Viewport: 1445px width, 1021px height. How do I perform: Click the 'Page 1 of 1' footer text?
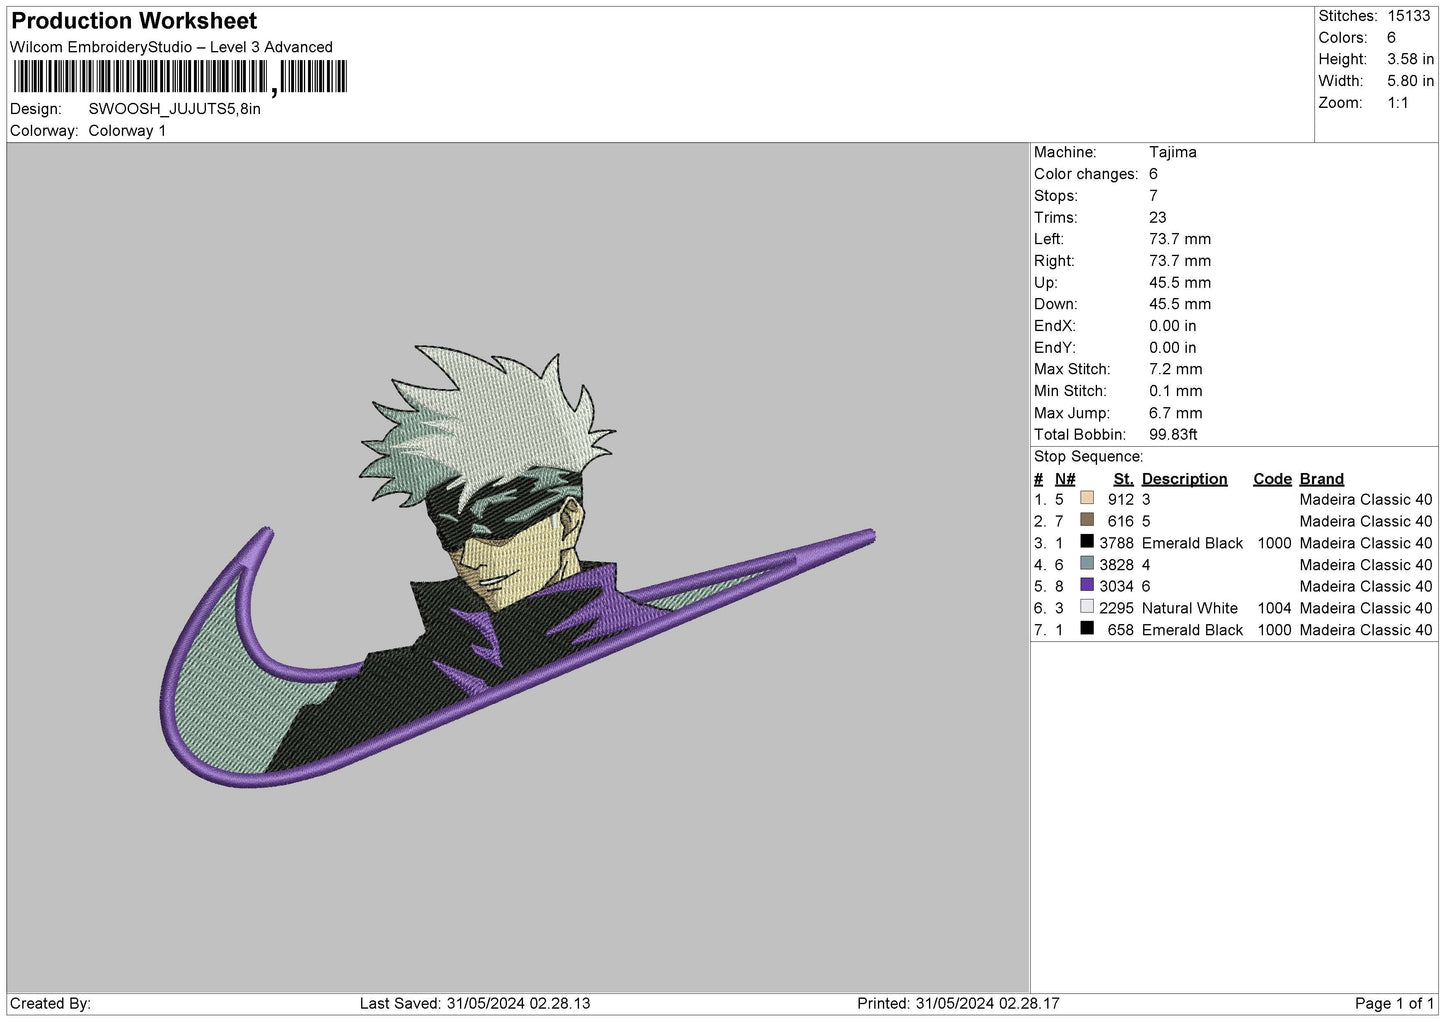coord(1394,1003)
